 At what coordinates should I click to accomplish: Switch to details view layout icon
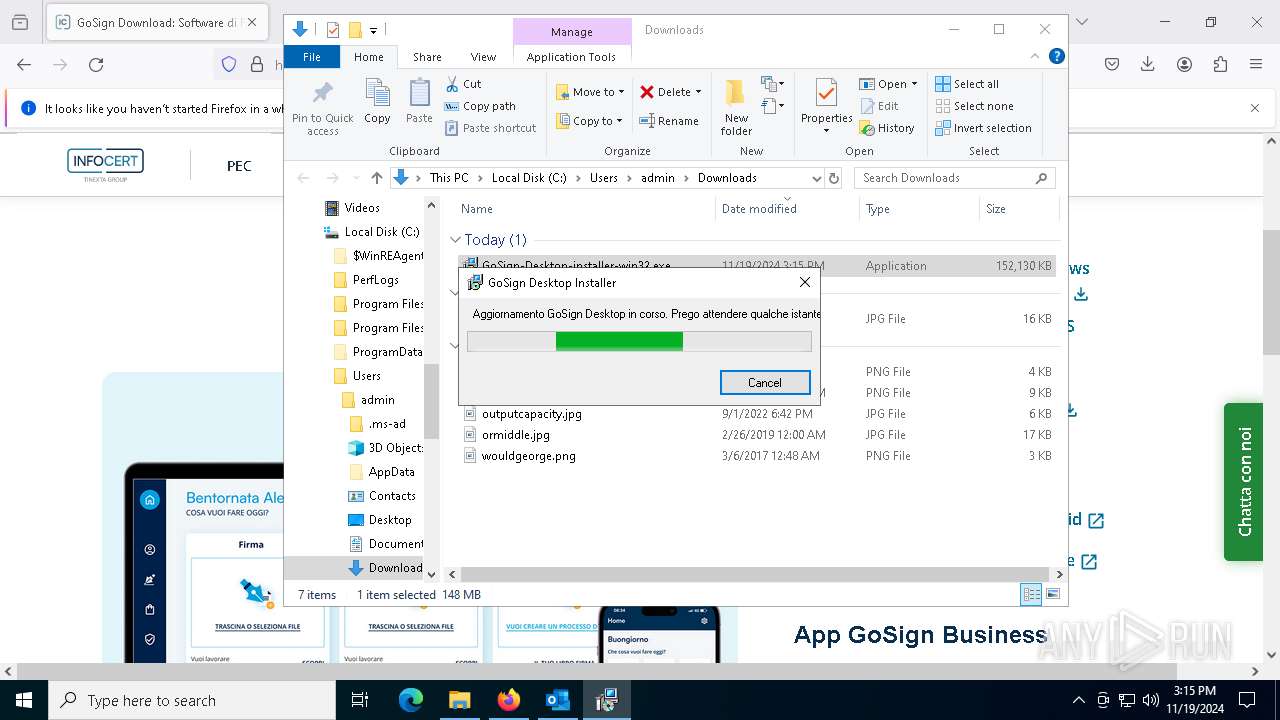click(1030, 594)
